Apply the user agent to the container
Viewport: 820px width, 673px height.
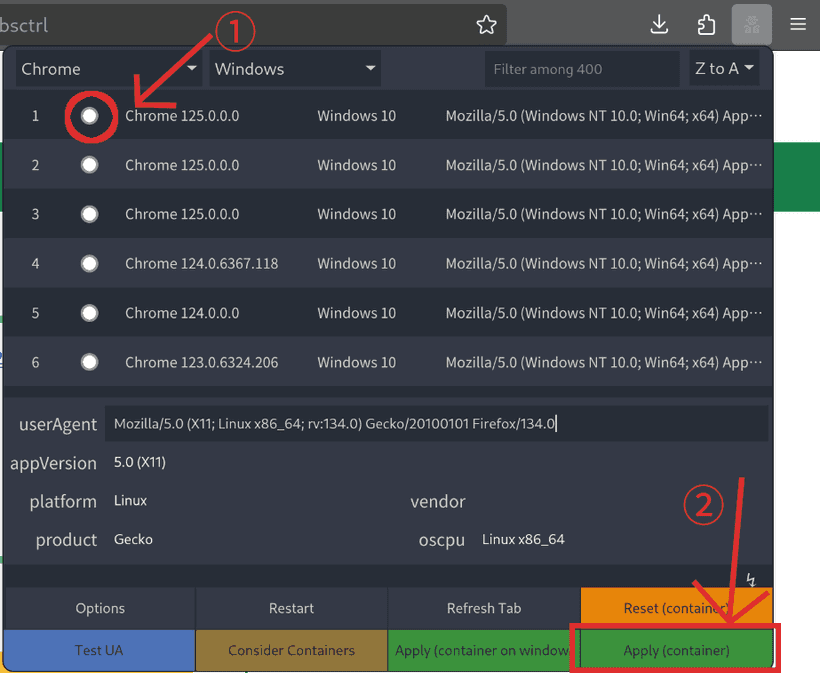pos(675,649)
